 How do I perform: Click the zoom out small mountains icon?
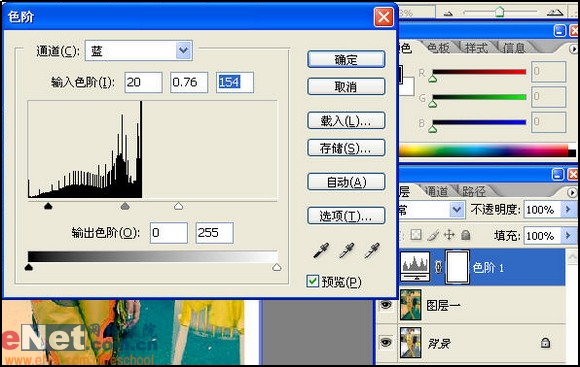[448, 14]
